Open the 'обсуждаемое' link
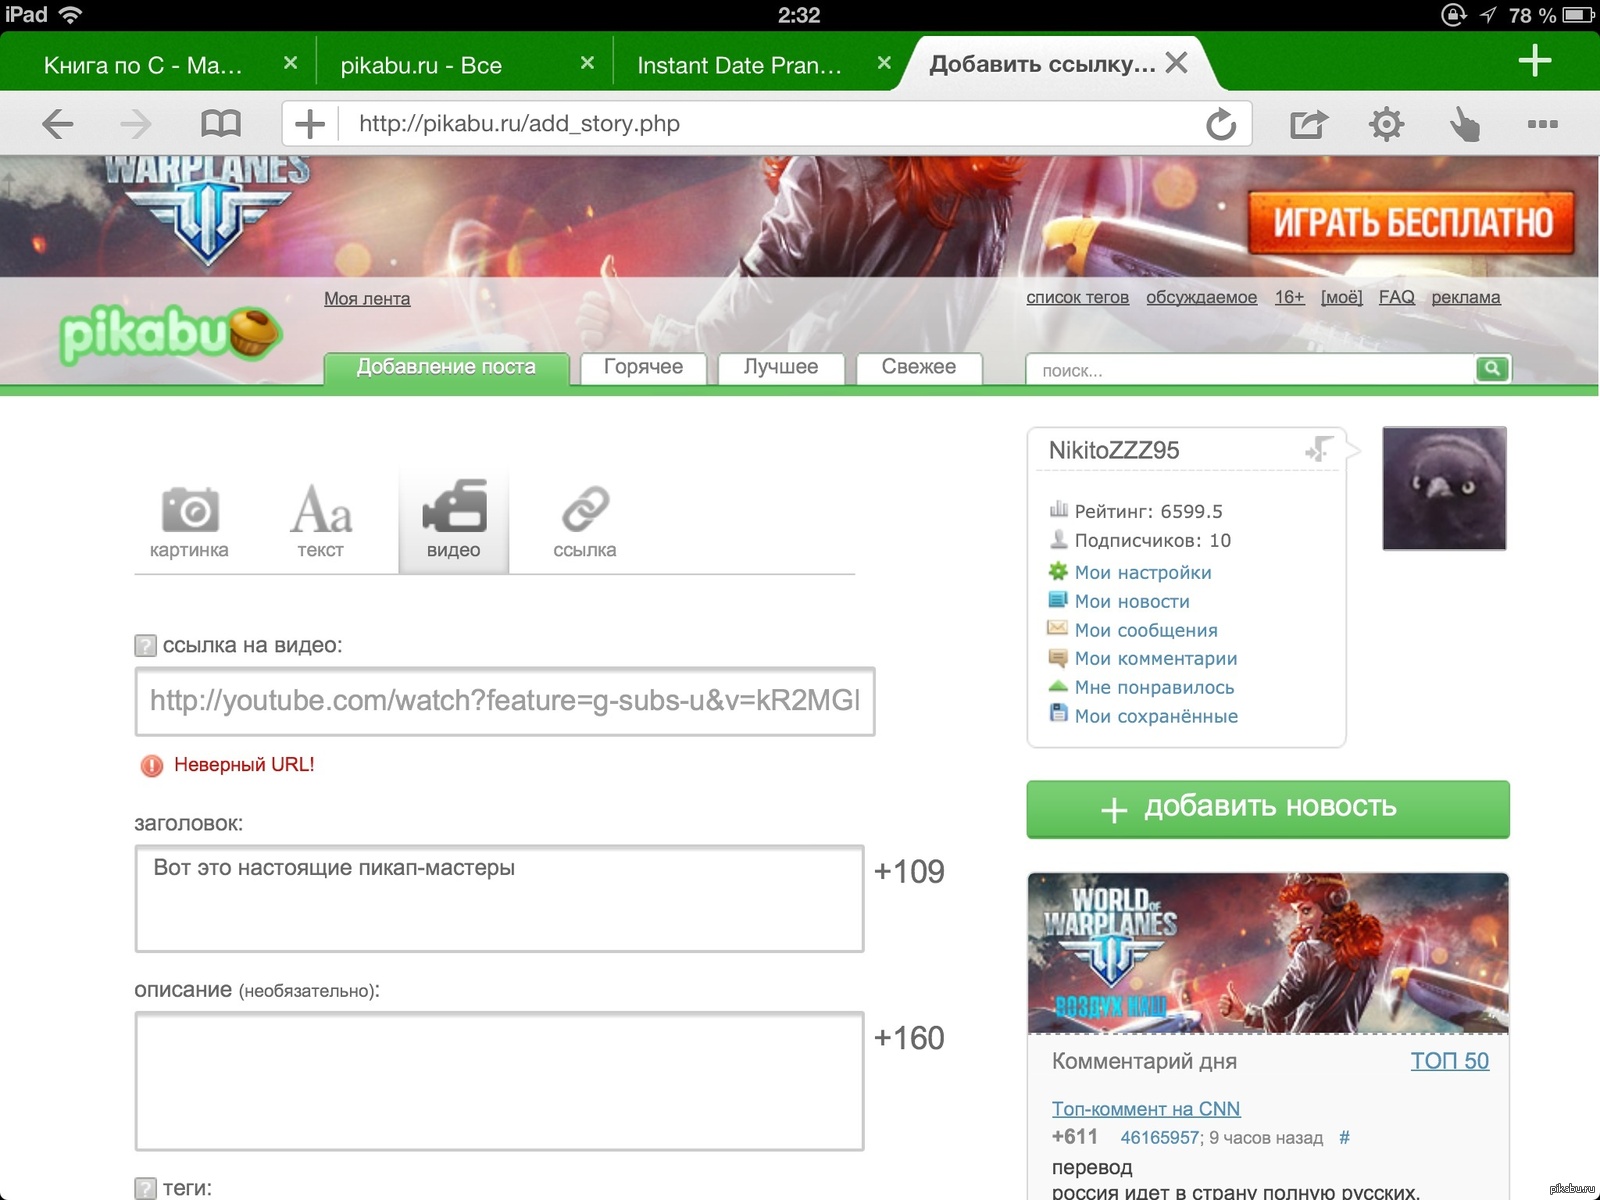The width and height of the screenshot is (1600, 1200). [x=1201, y=297]
